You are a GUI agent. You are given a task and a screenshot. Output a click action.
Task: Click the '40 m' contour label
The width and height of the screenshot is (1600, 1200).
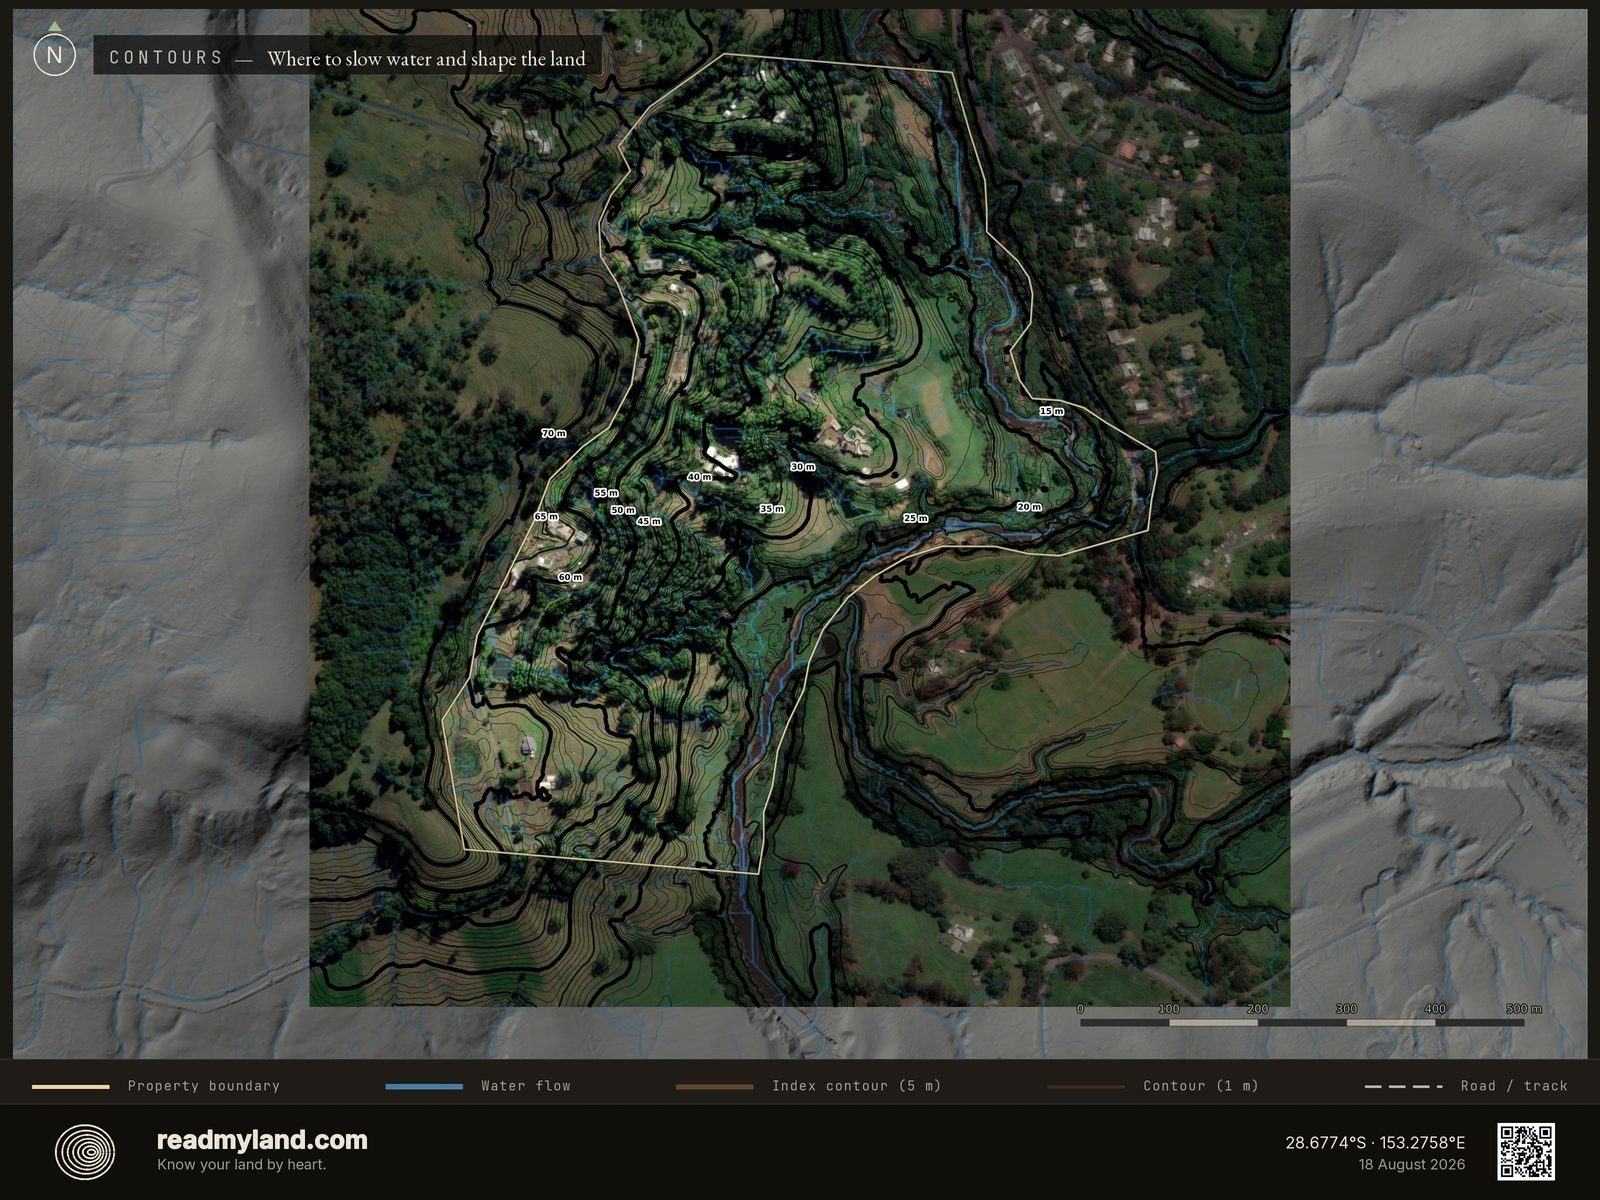point(699,477)
